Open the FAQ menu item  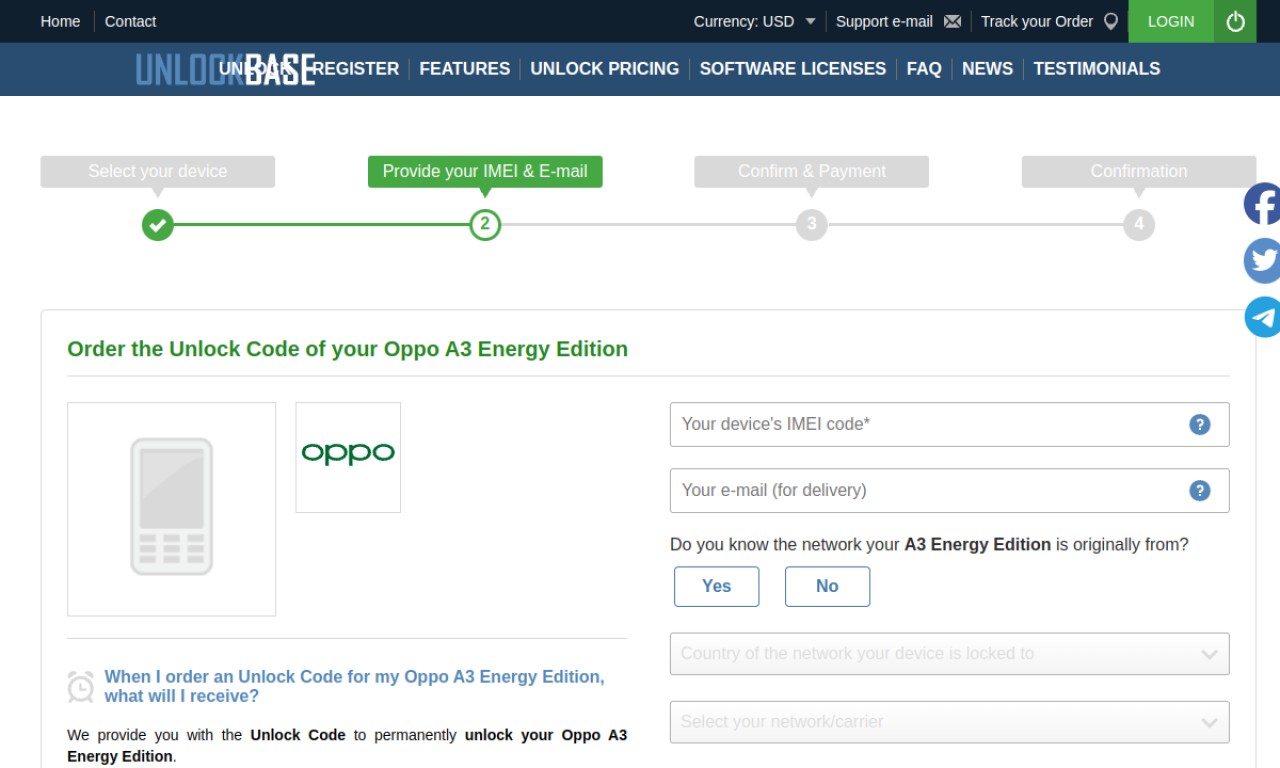(x=924, y=69)
